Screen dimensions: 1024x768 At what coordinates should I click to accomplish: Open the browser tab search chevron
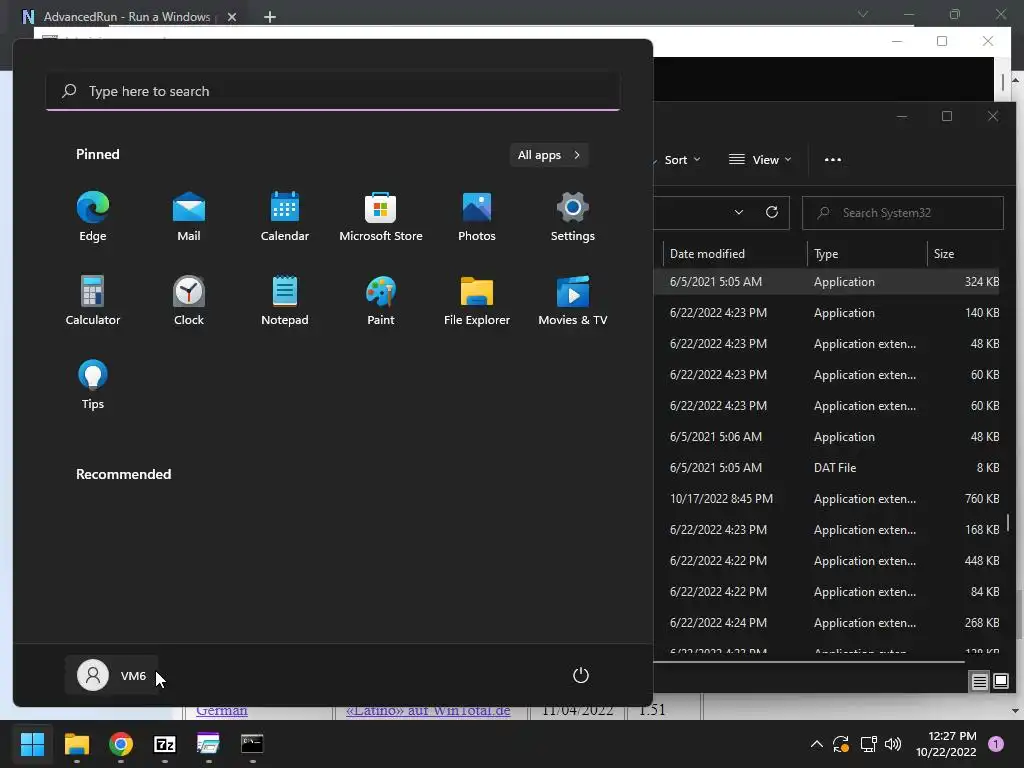(x=863, y=14)
